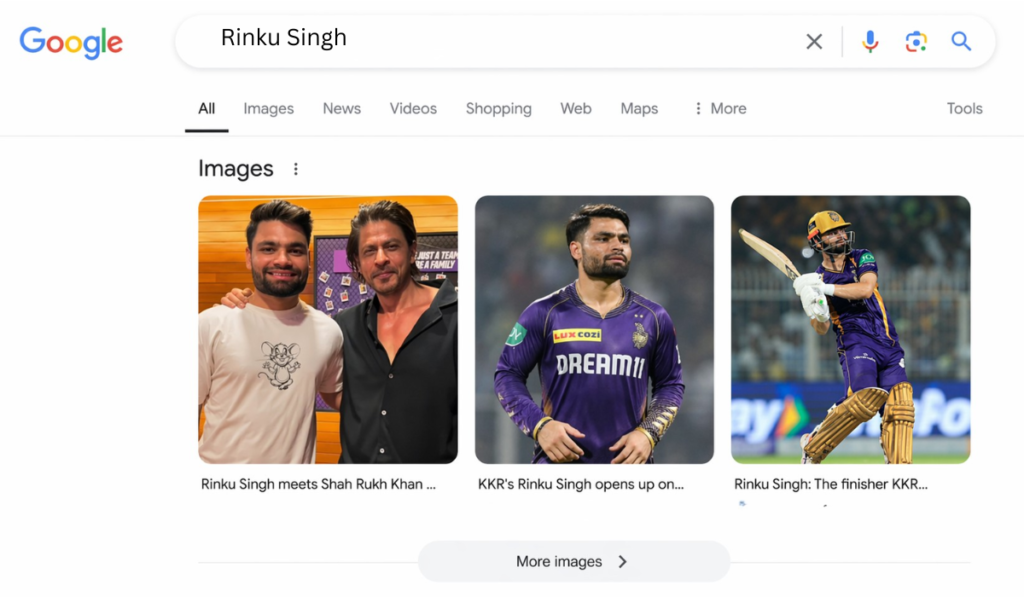Click the Google logo
Image resolution: width=1024 pixels, height=597 pixels.
click(x=70, y=42)
